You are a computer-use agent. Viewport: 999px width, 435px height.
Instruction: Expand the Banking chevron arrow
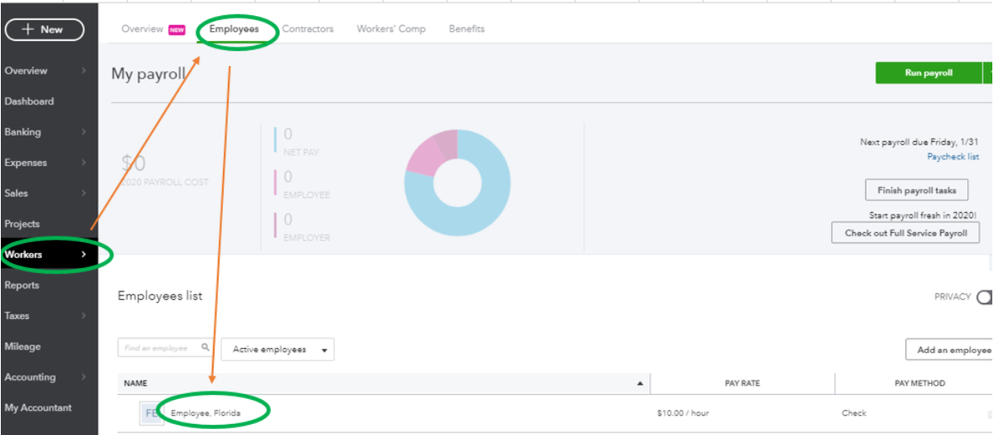click(x=83, y=132)
